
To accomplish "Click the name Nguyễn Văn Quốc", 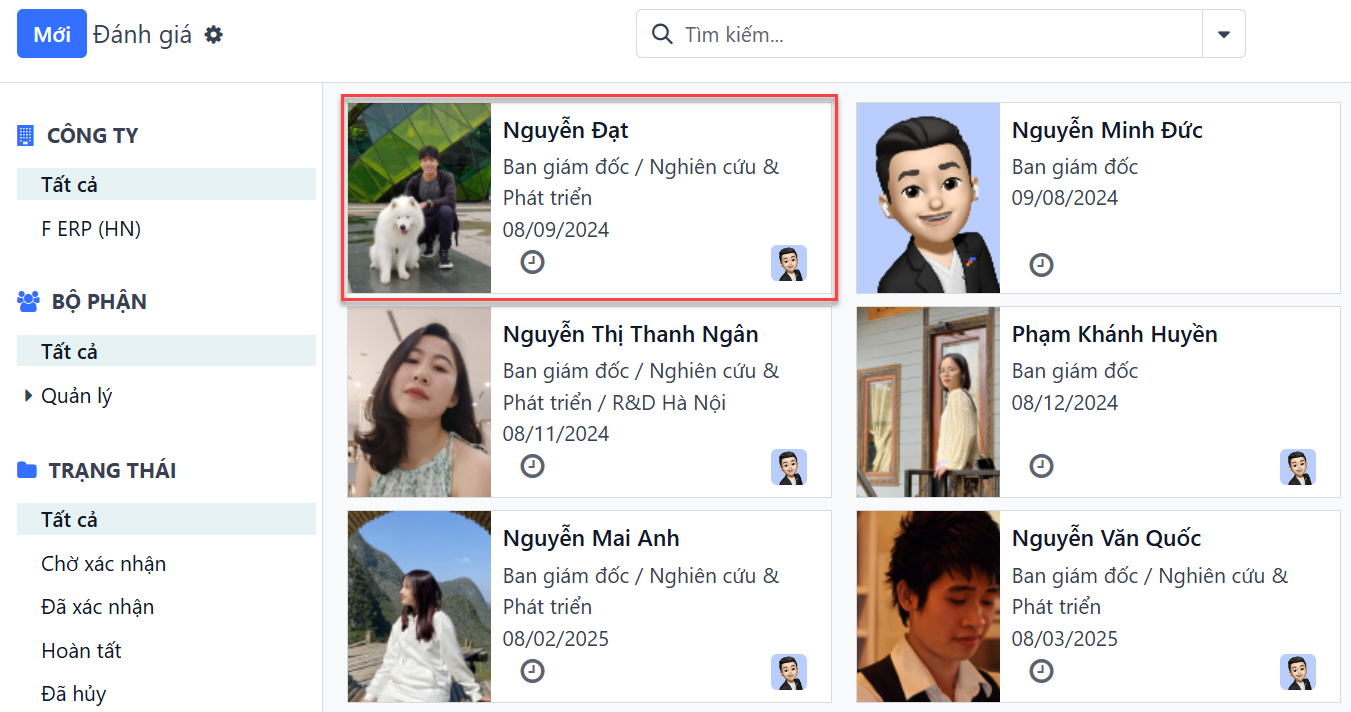I will [x=1106, y=539].
